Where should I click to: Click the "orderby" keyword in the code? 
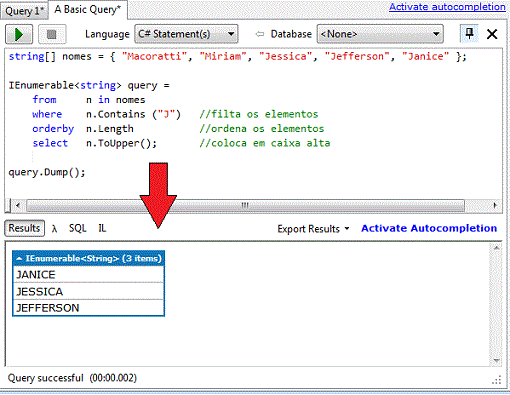pyautogui.click(x=53, y=129)
